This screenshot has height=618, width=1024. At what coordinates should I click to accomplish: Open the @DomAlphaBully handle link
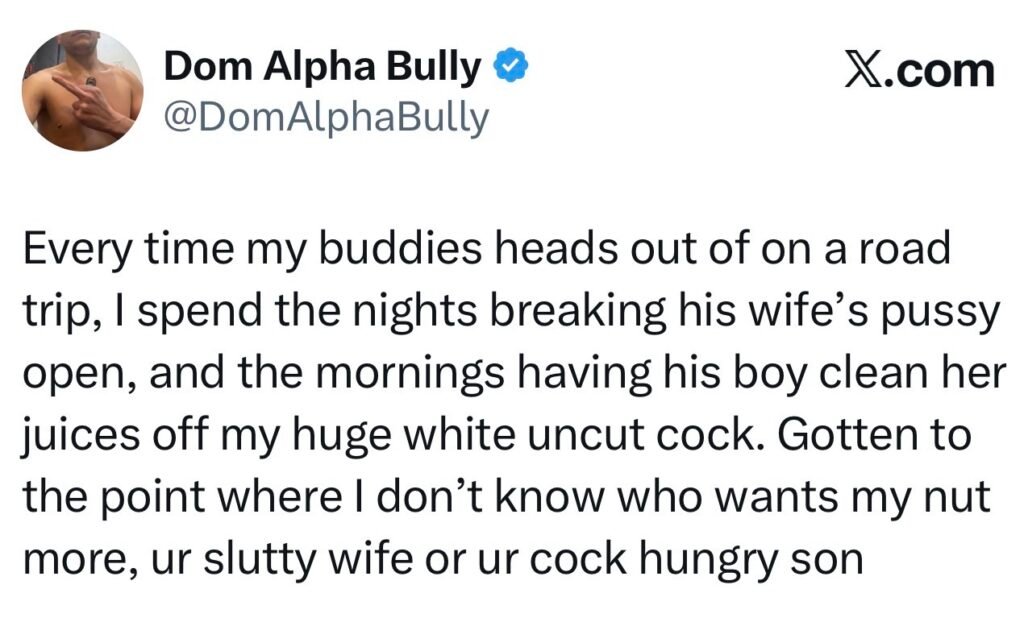coord(326,117)
